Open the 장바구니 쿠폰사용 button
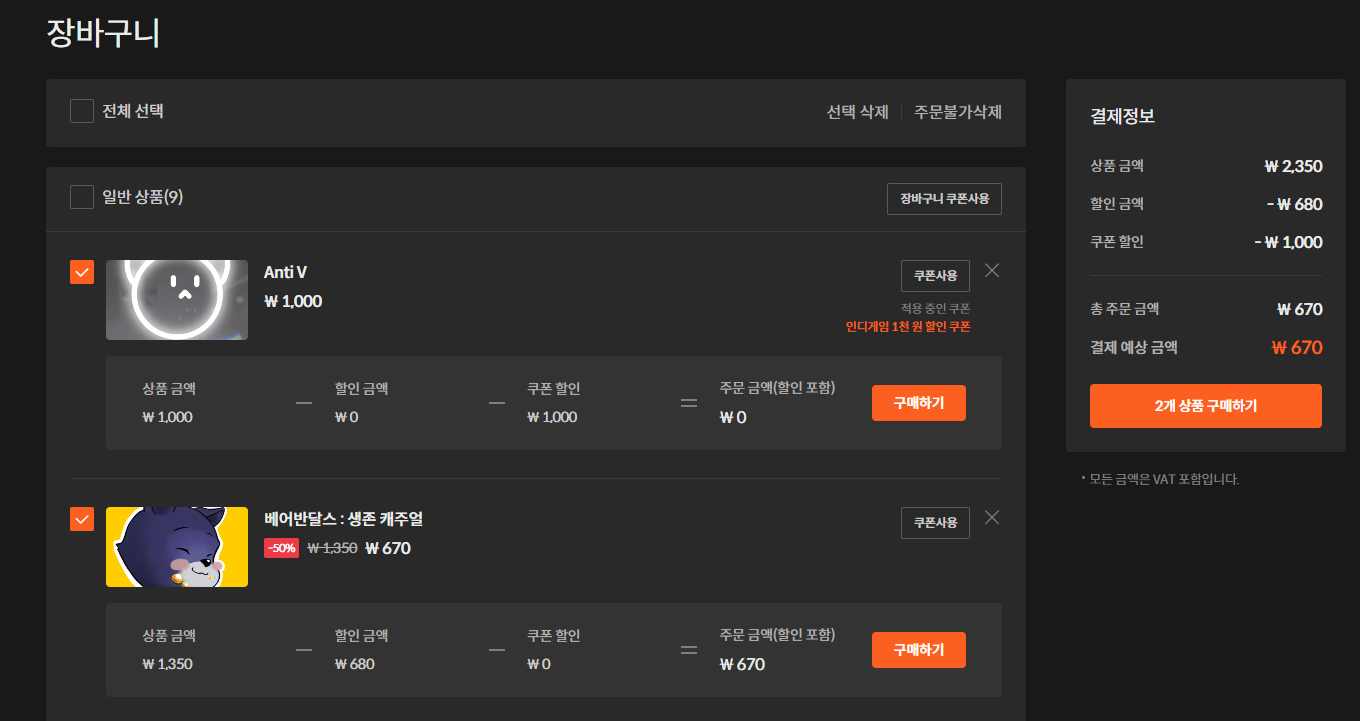1360x721 pixels. (x=944, y=199)
